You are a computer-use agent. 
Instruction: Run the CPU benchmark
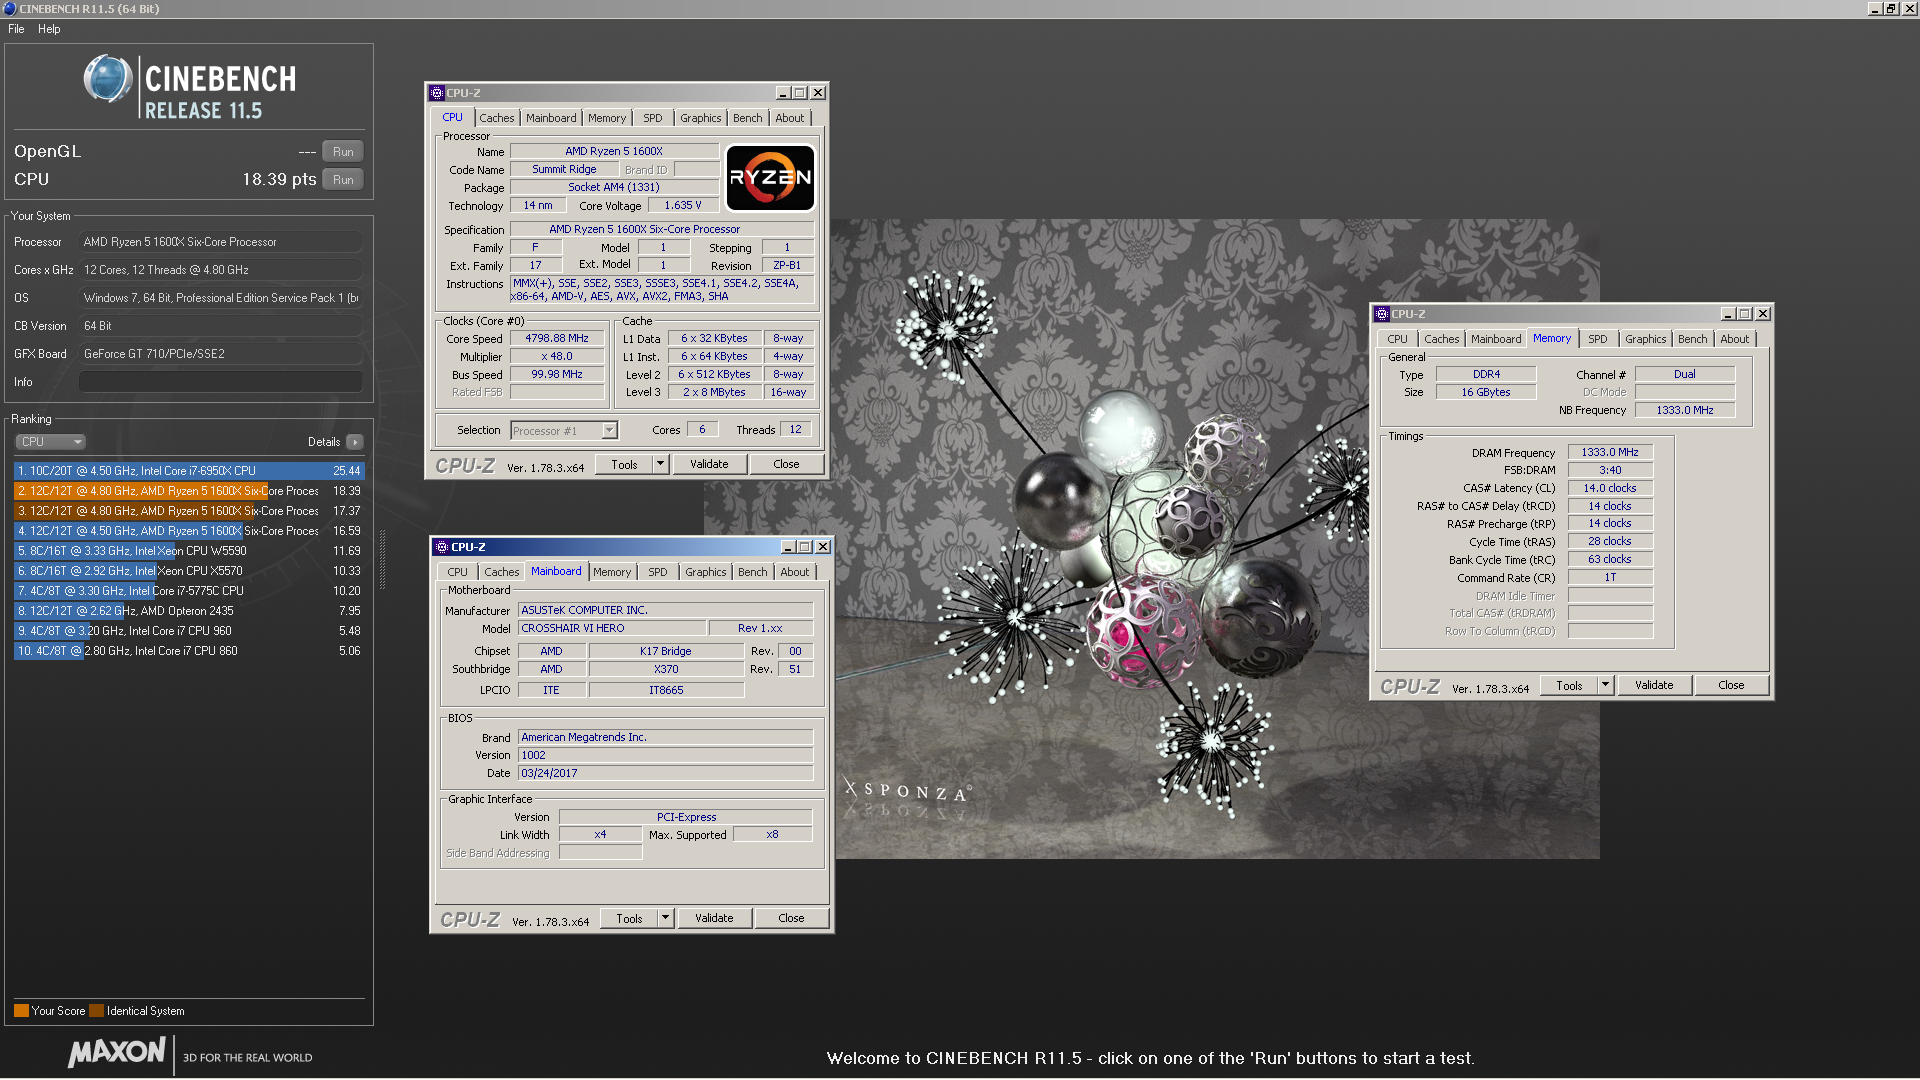pos(343,180)
